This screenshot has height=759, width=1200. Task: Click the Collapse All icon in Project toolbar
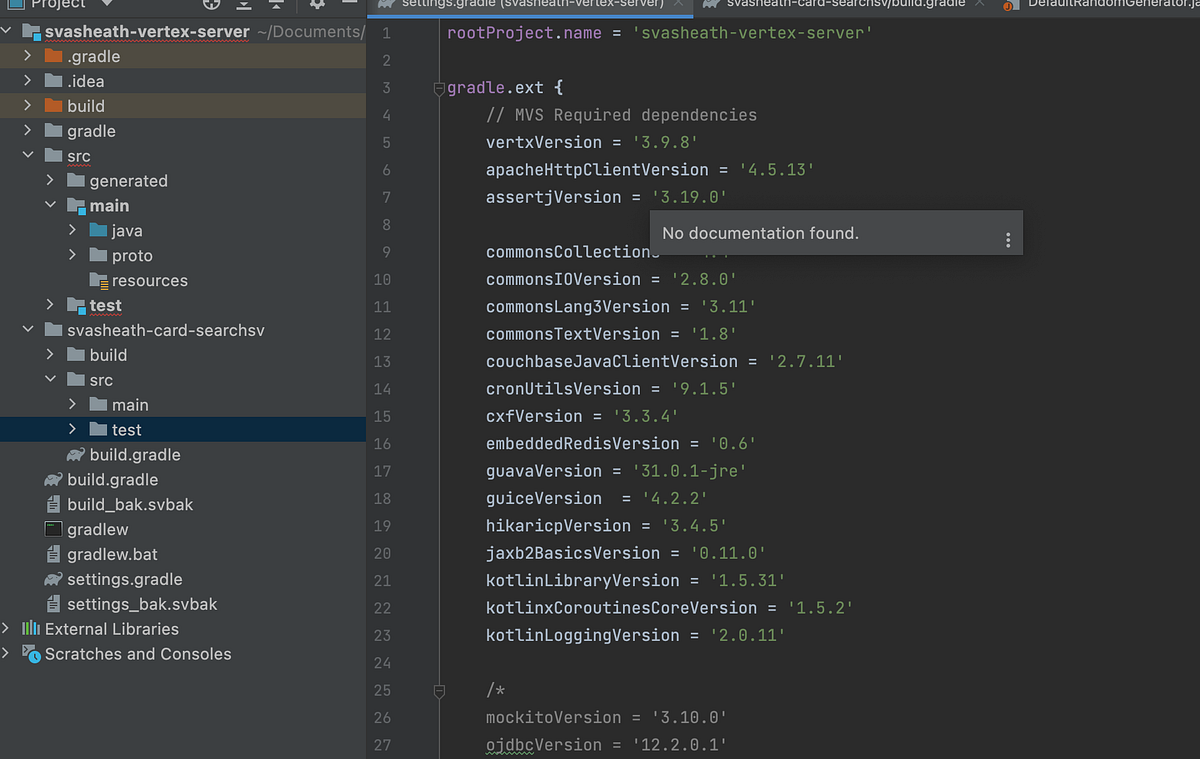coord(276,6)
